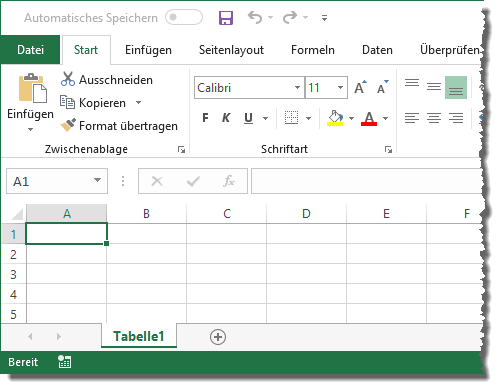Align text to middle of cell
The height and width of the screenshot is (389, 501).
tap(434, 87)
